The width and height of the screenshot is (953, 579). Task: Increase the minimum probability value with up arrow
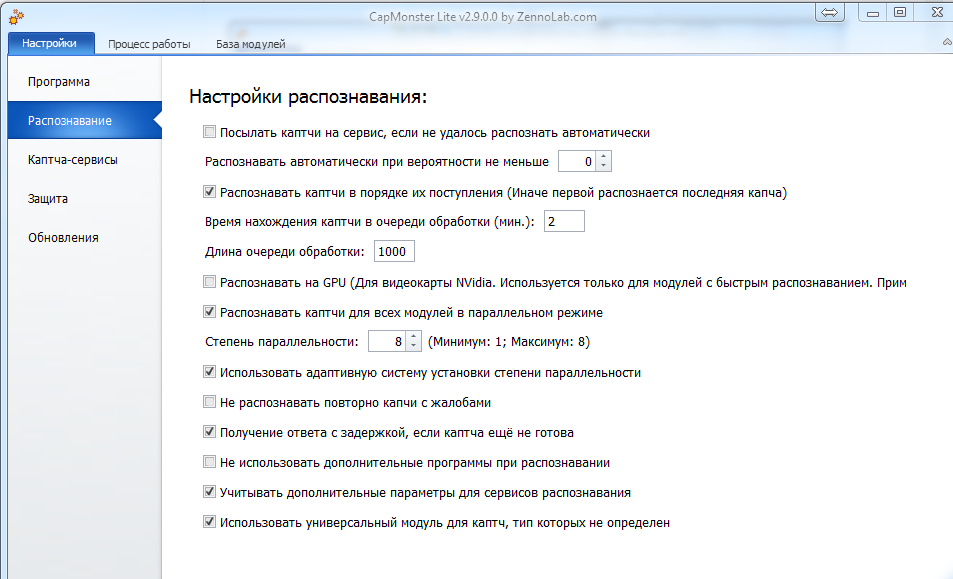click(x=604, y=157)
